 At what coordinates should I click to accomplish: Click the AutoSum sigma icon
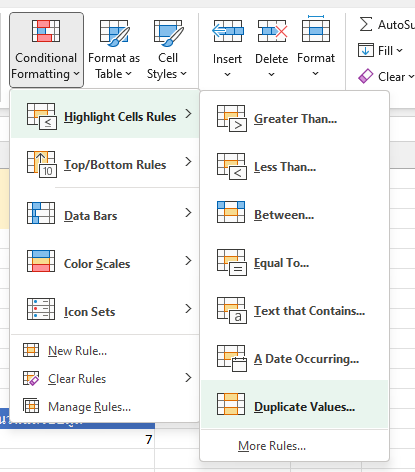point(366,24)
